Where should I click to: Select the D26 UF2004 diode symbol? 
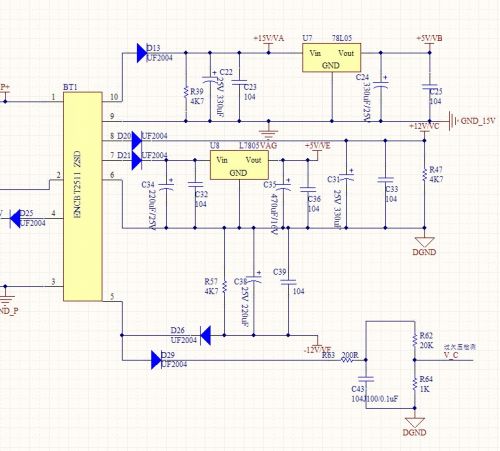click(205, 335)
